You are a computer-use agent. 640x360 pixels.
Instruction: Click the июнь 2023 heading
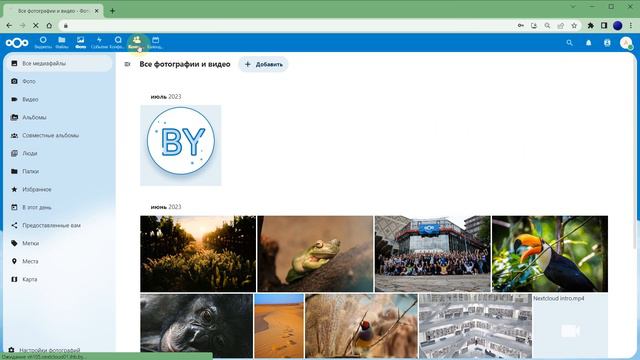coord(166,207)
